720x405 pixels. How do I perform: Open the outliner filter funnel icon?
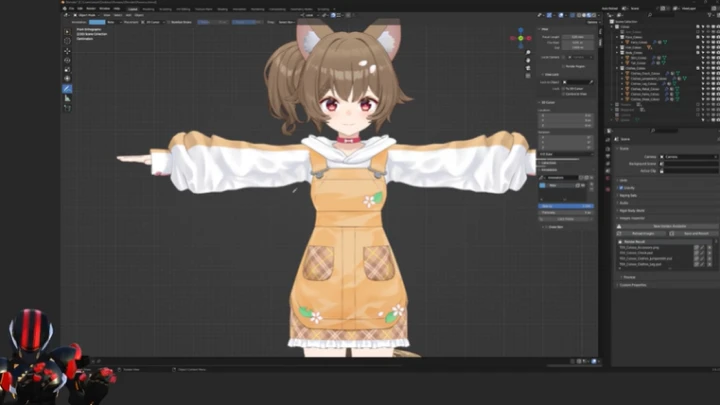[710, 15]
